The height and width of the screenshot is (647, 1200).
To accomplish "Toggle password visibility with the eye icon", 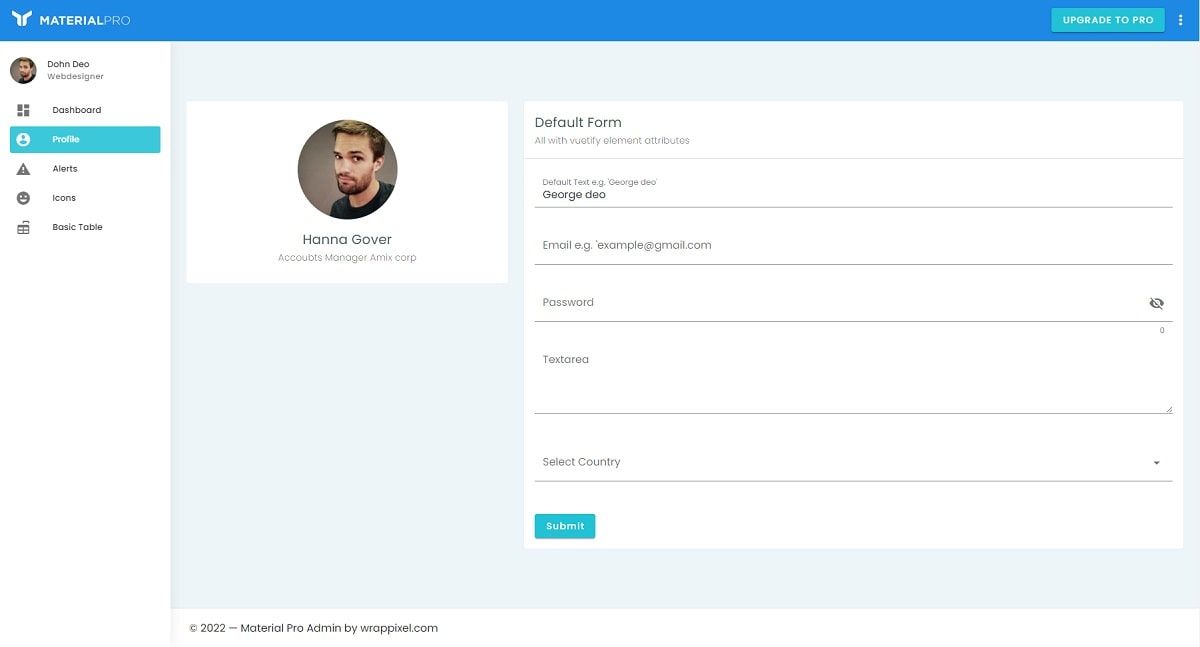I will point(1157,302).
